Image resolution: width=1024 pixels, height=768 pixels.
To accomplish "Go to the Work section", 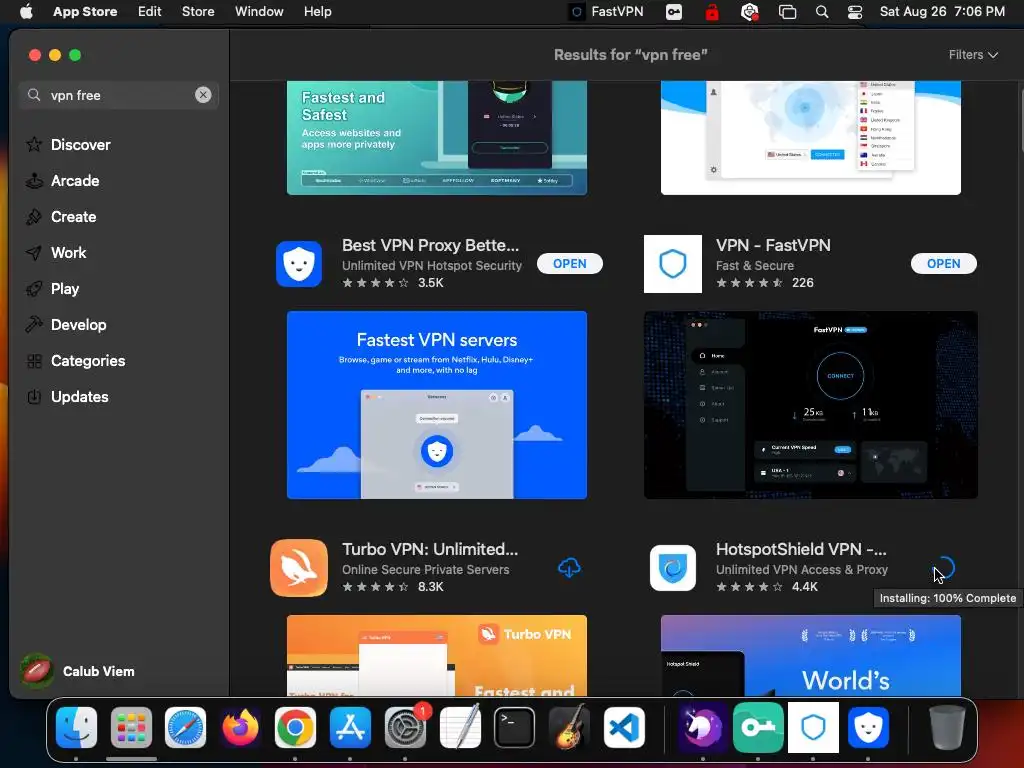I will 56,252.
